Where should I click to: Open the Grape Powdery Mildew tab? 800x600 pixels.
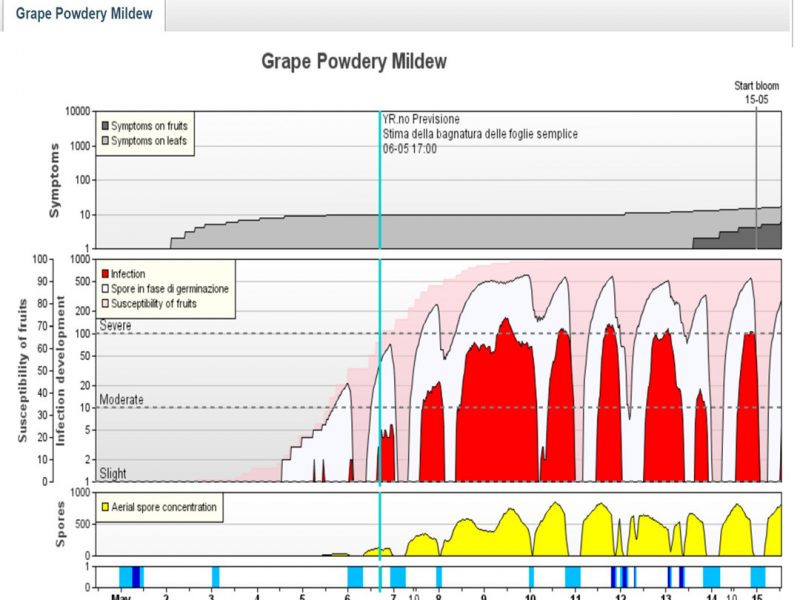tap(84, 14)
